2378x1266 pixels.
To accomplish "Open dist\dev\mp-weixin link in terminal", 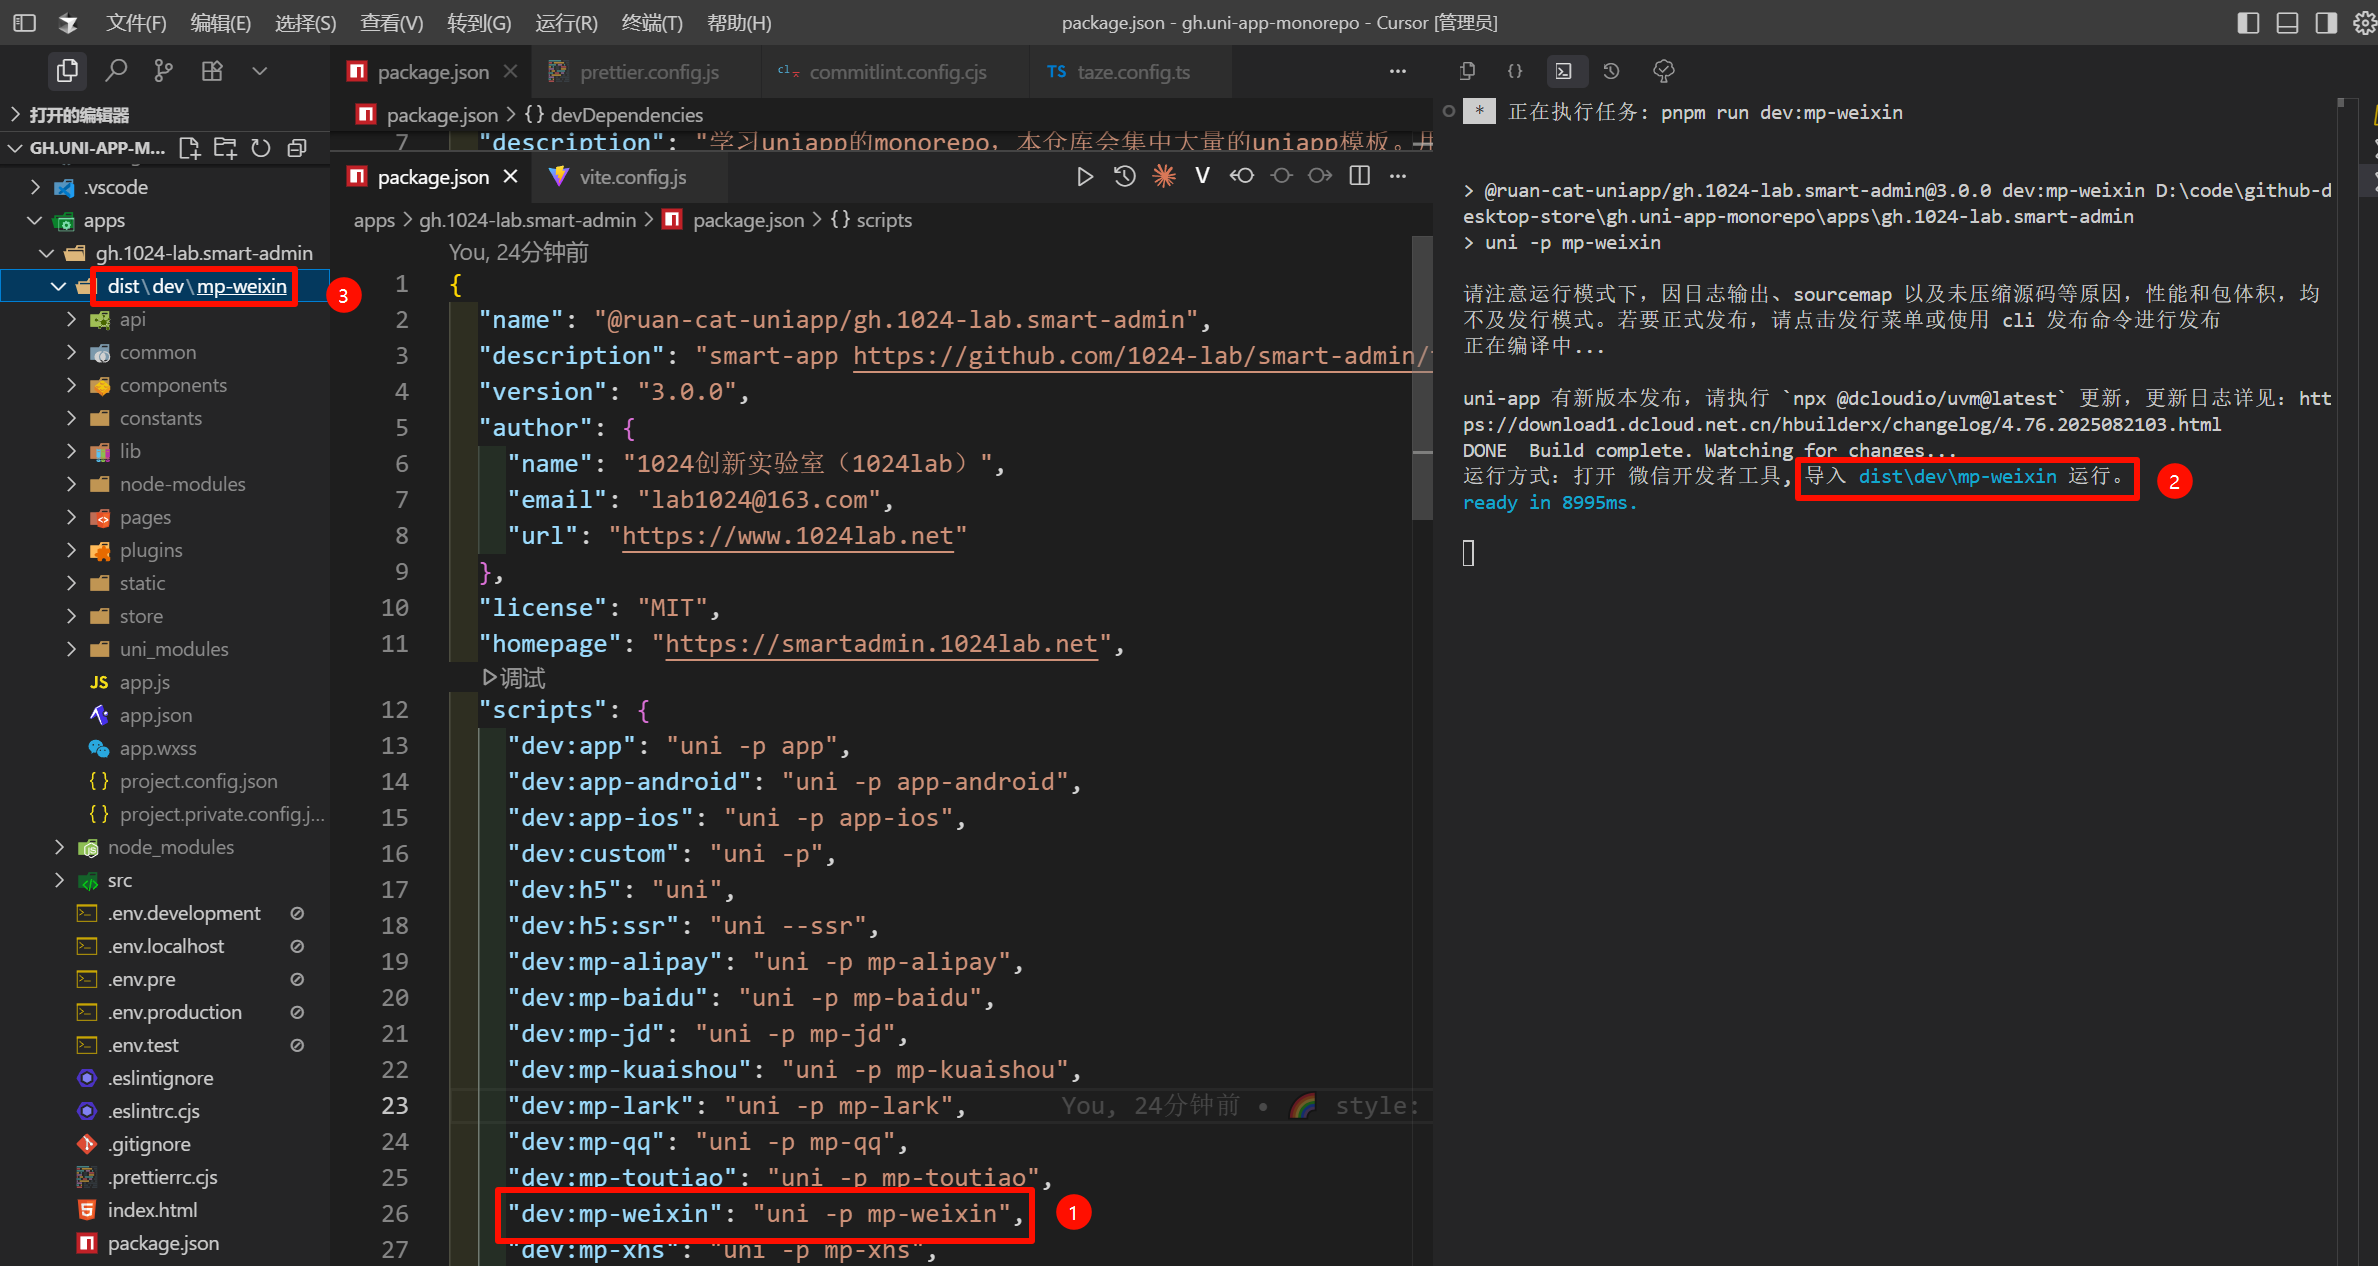I will 1957,476.
